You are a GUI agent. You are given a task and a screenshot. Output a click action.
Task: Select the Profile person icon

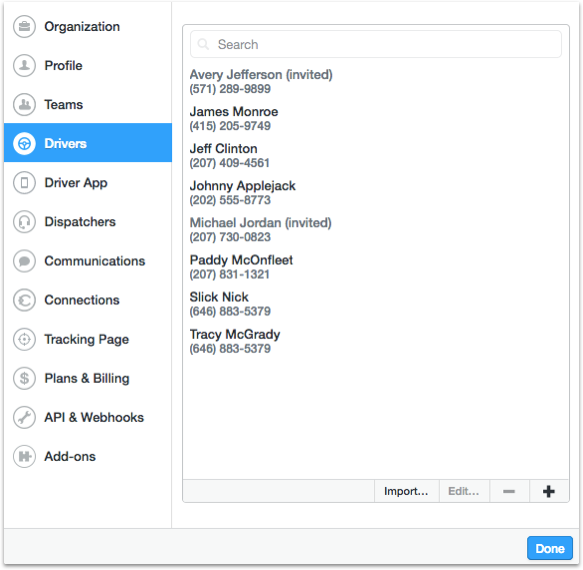click(x=24, y=66)
